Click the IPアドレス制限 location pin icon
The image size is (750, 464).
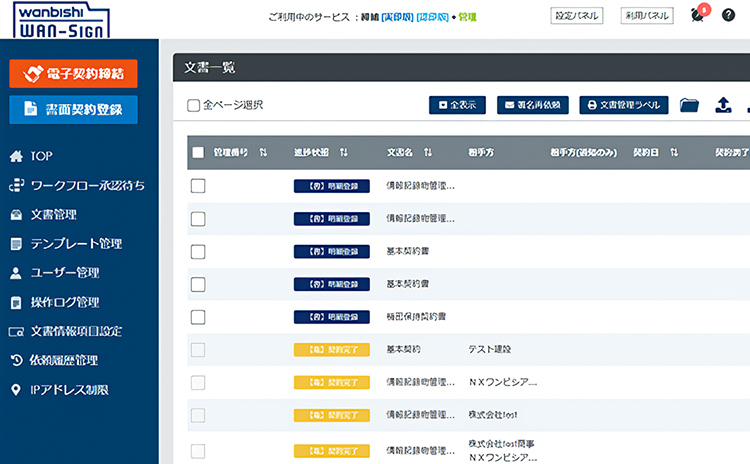click(15, 389)
